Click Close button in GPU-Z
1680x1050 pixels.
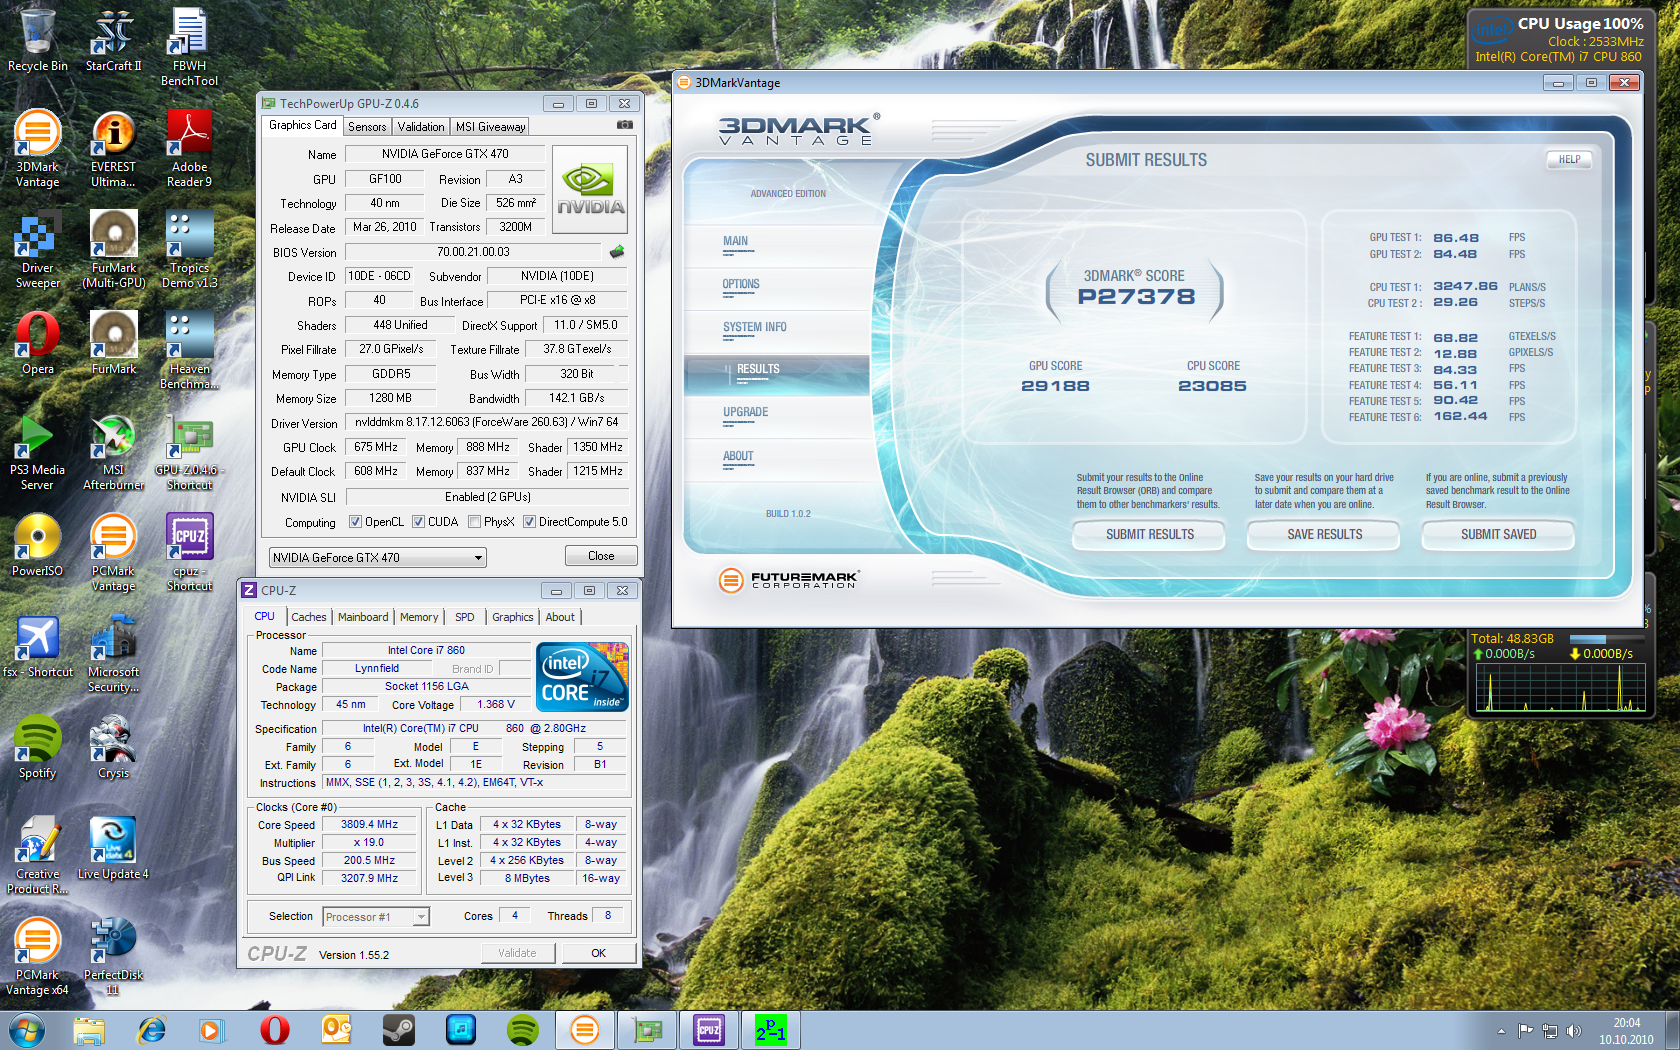(x=601, y=556)
